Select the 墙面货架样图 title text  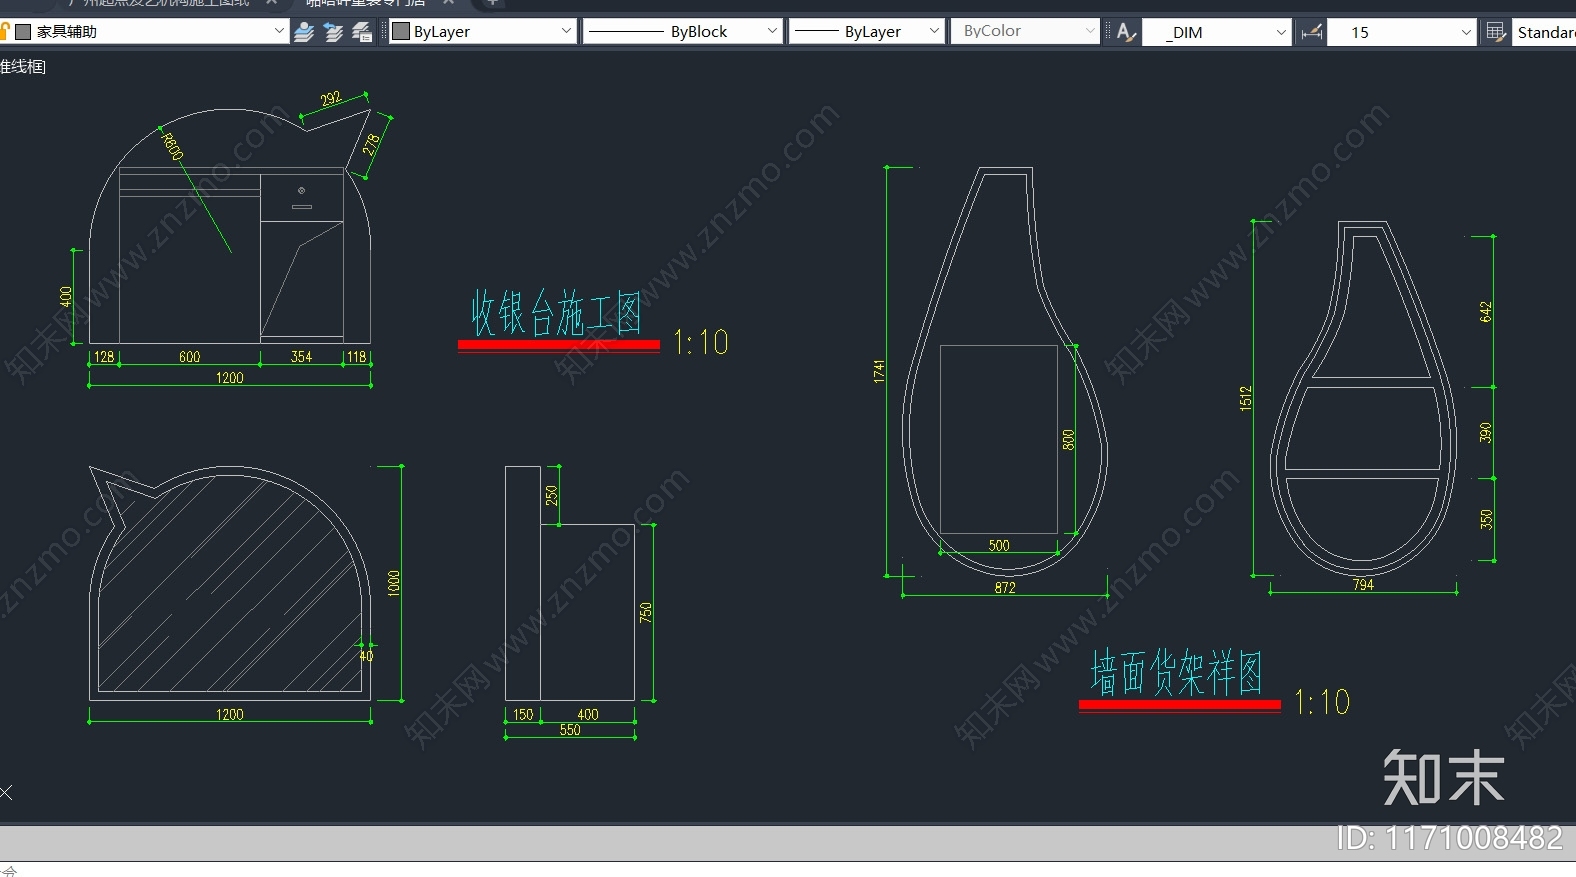(1177, 672)
